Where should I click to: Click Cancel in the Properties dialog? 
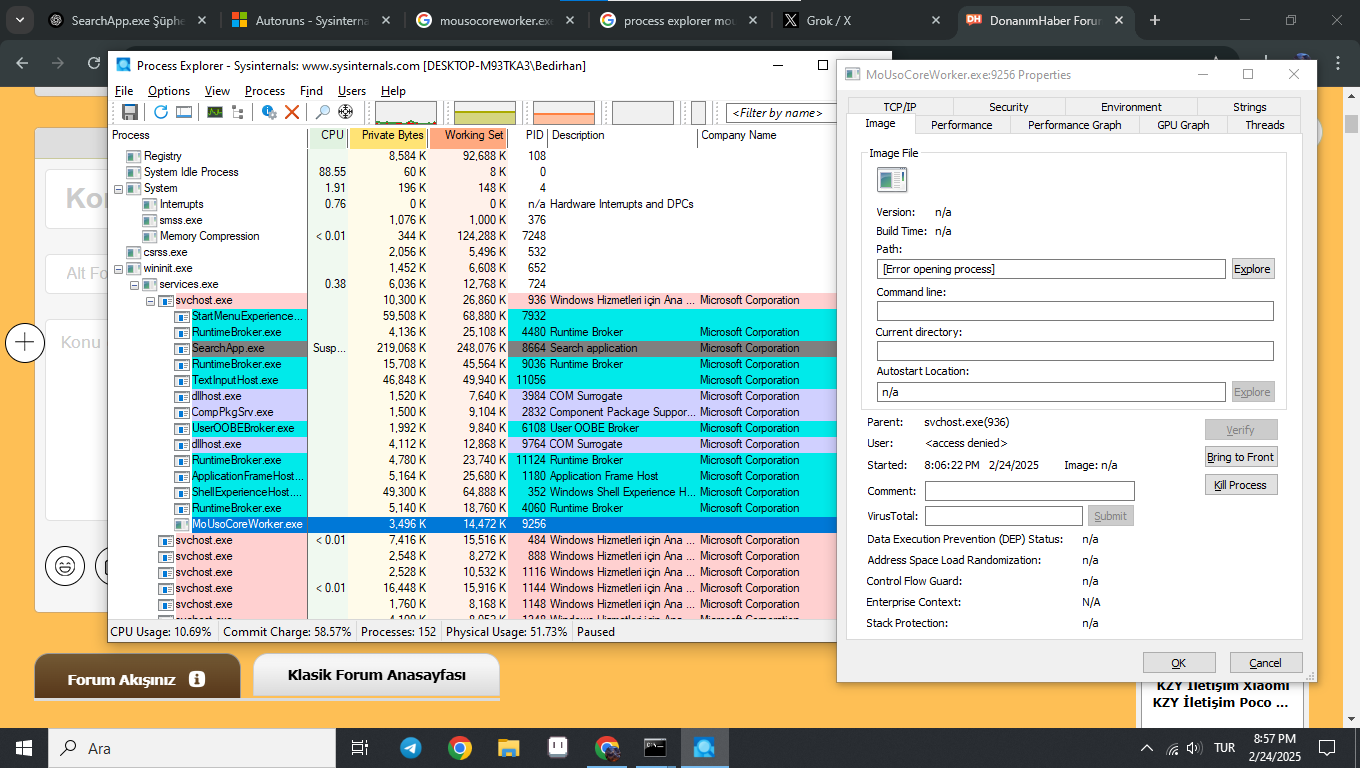[x=1266, y=662]
